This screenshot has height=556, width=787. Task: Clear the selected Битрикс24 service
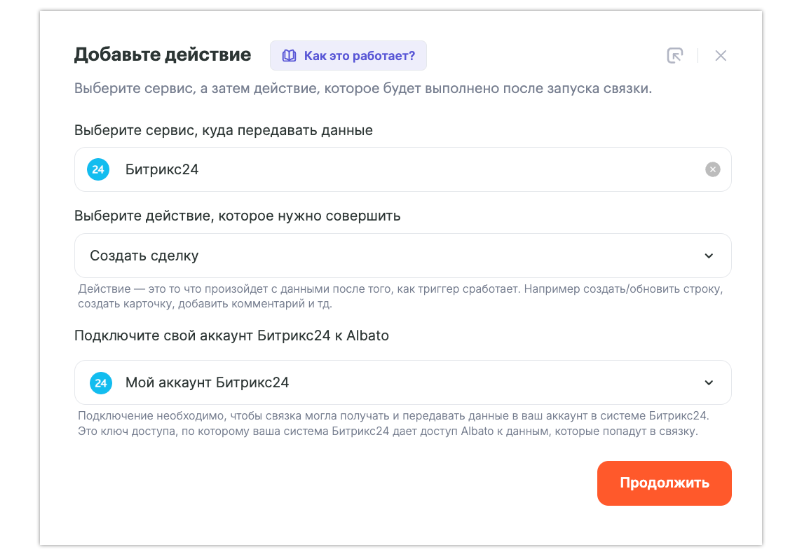[x=712, y=170]
